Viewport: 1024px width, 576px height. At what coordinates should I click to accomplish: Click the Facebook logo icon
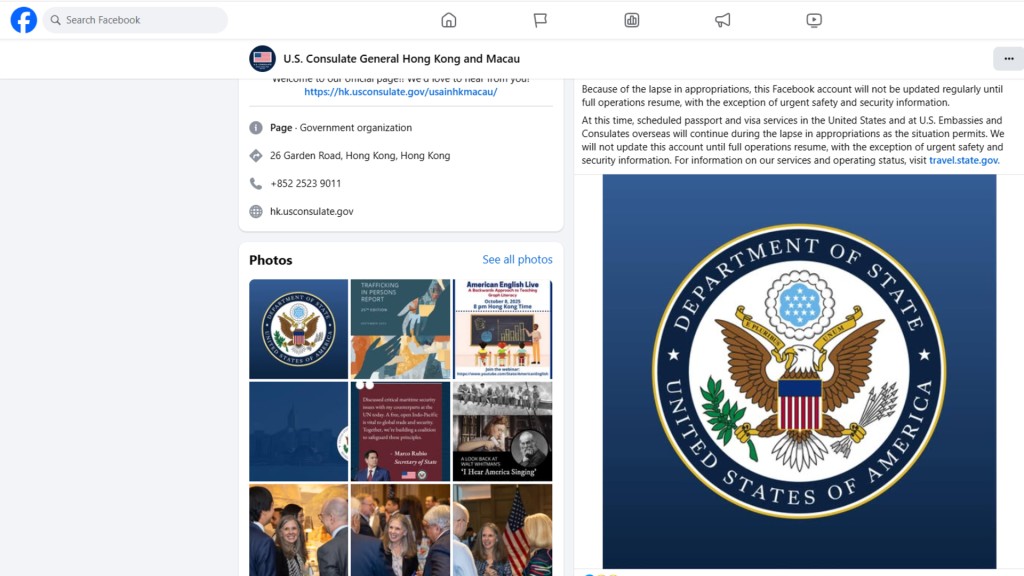24,20
